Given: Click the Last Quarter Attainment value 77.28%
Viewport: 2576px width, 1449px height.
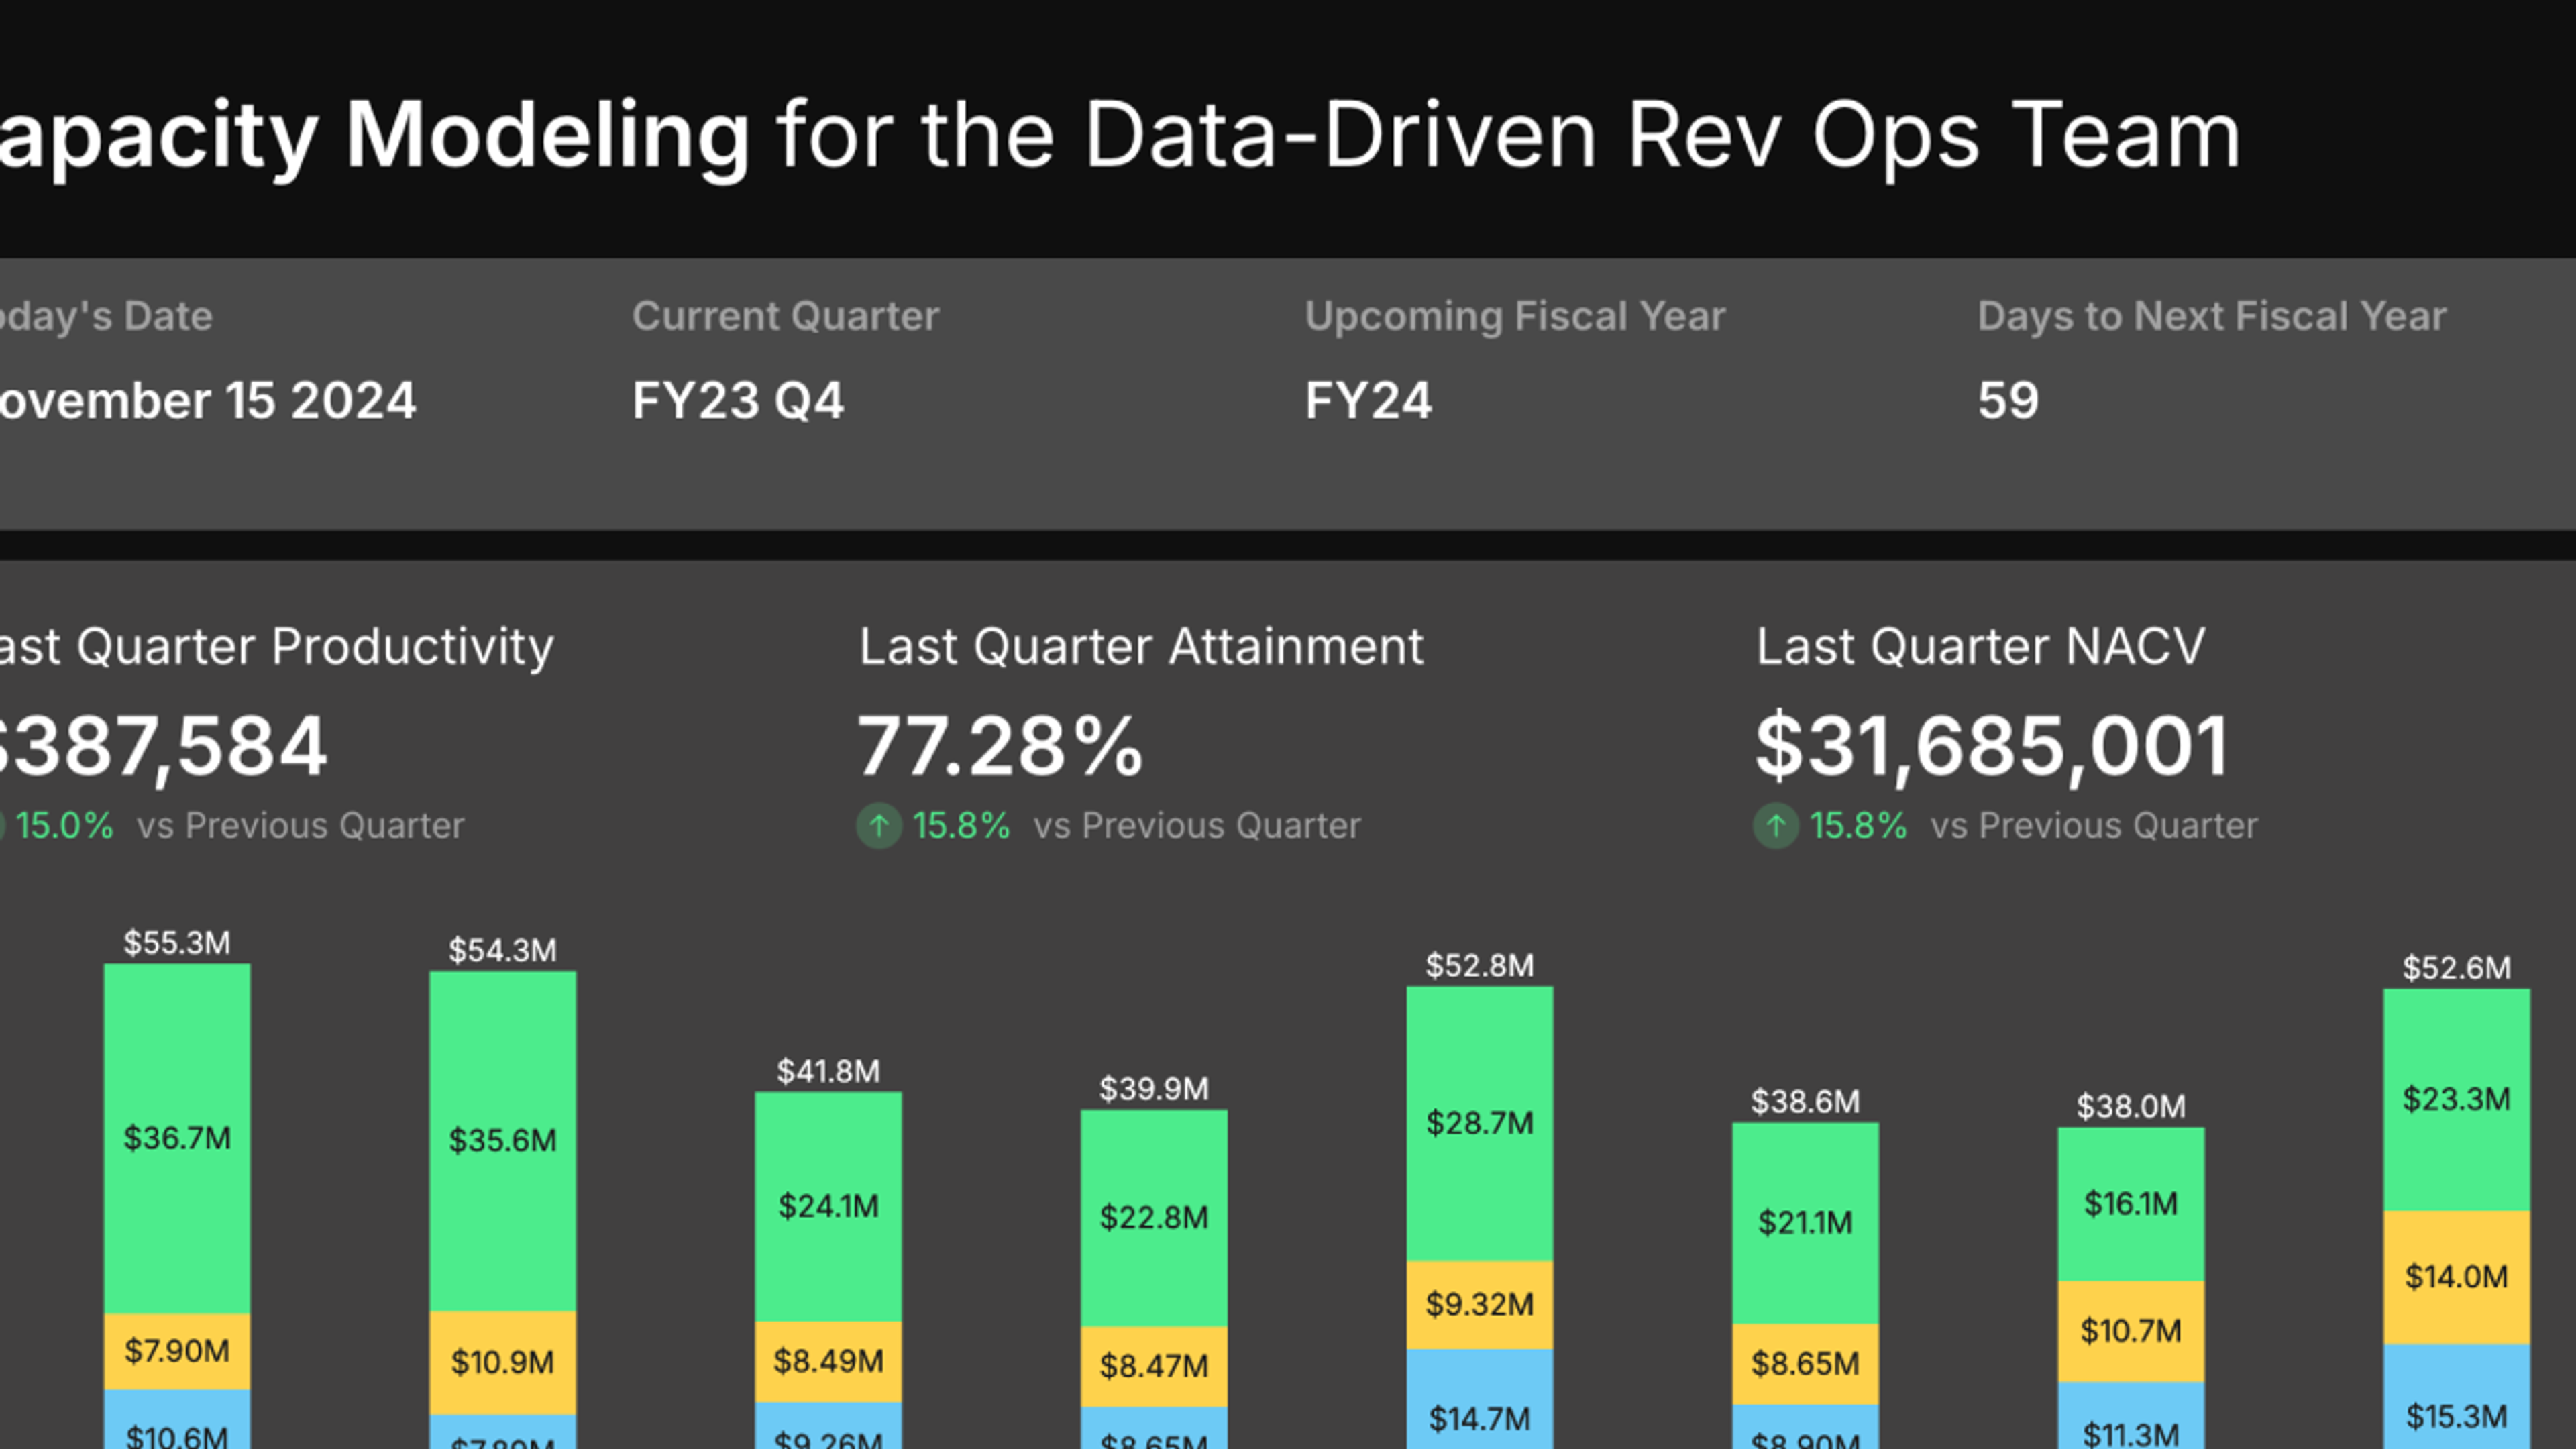Looking at the screenshot, I should click(1000, 746).
